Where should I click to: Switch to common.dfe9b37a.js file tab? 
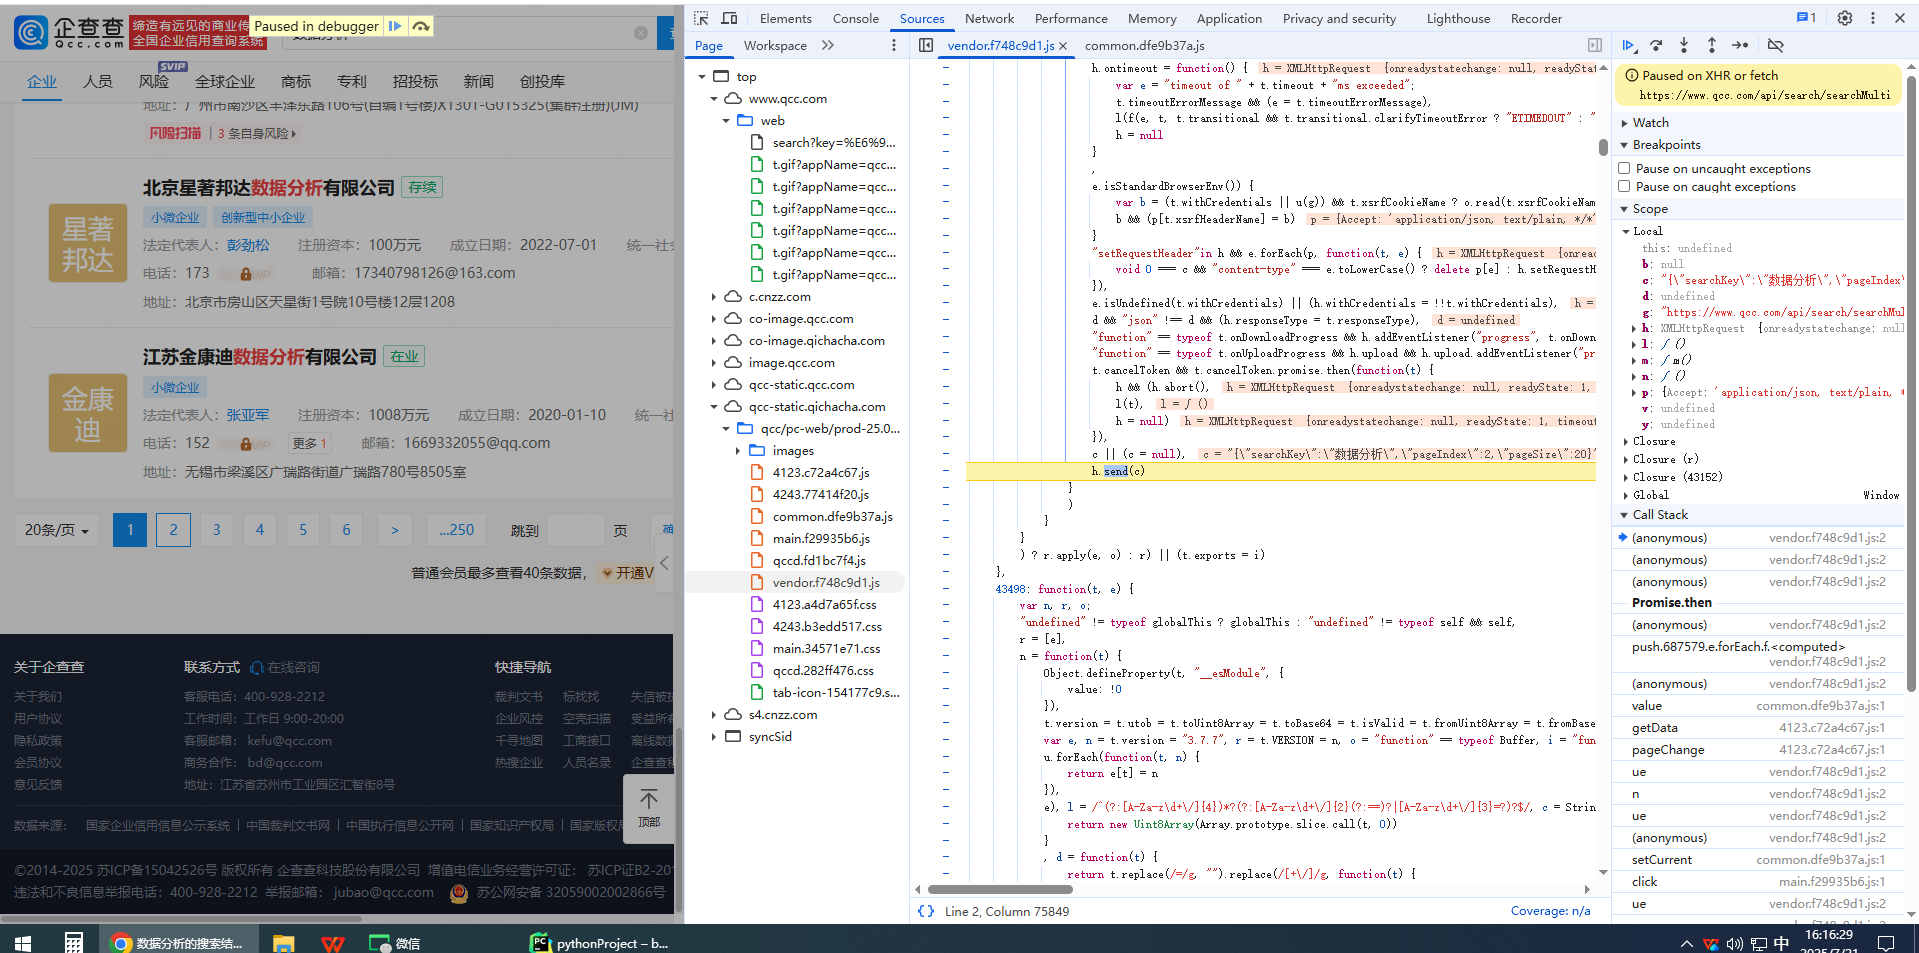point(1144,45)
